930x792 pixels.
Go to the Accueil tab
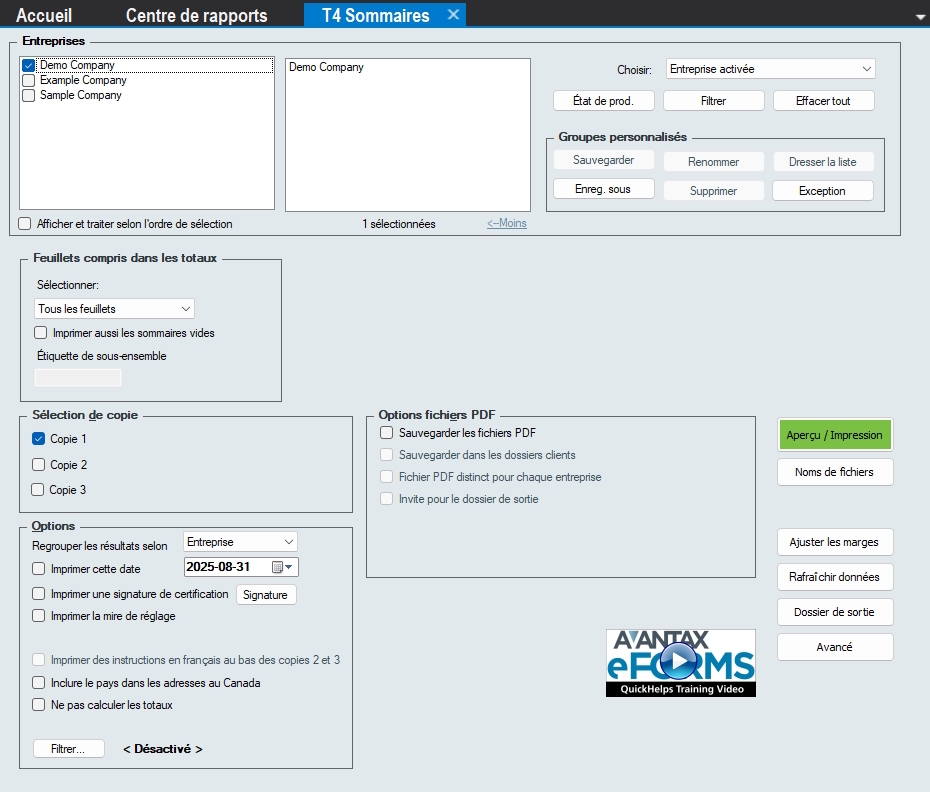click(x=44, y=16)
